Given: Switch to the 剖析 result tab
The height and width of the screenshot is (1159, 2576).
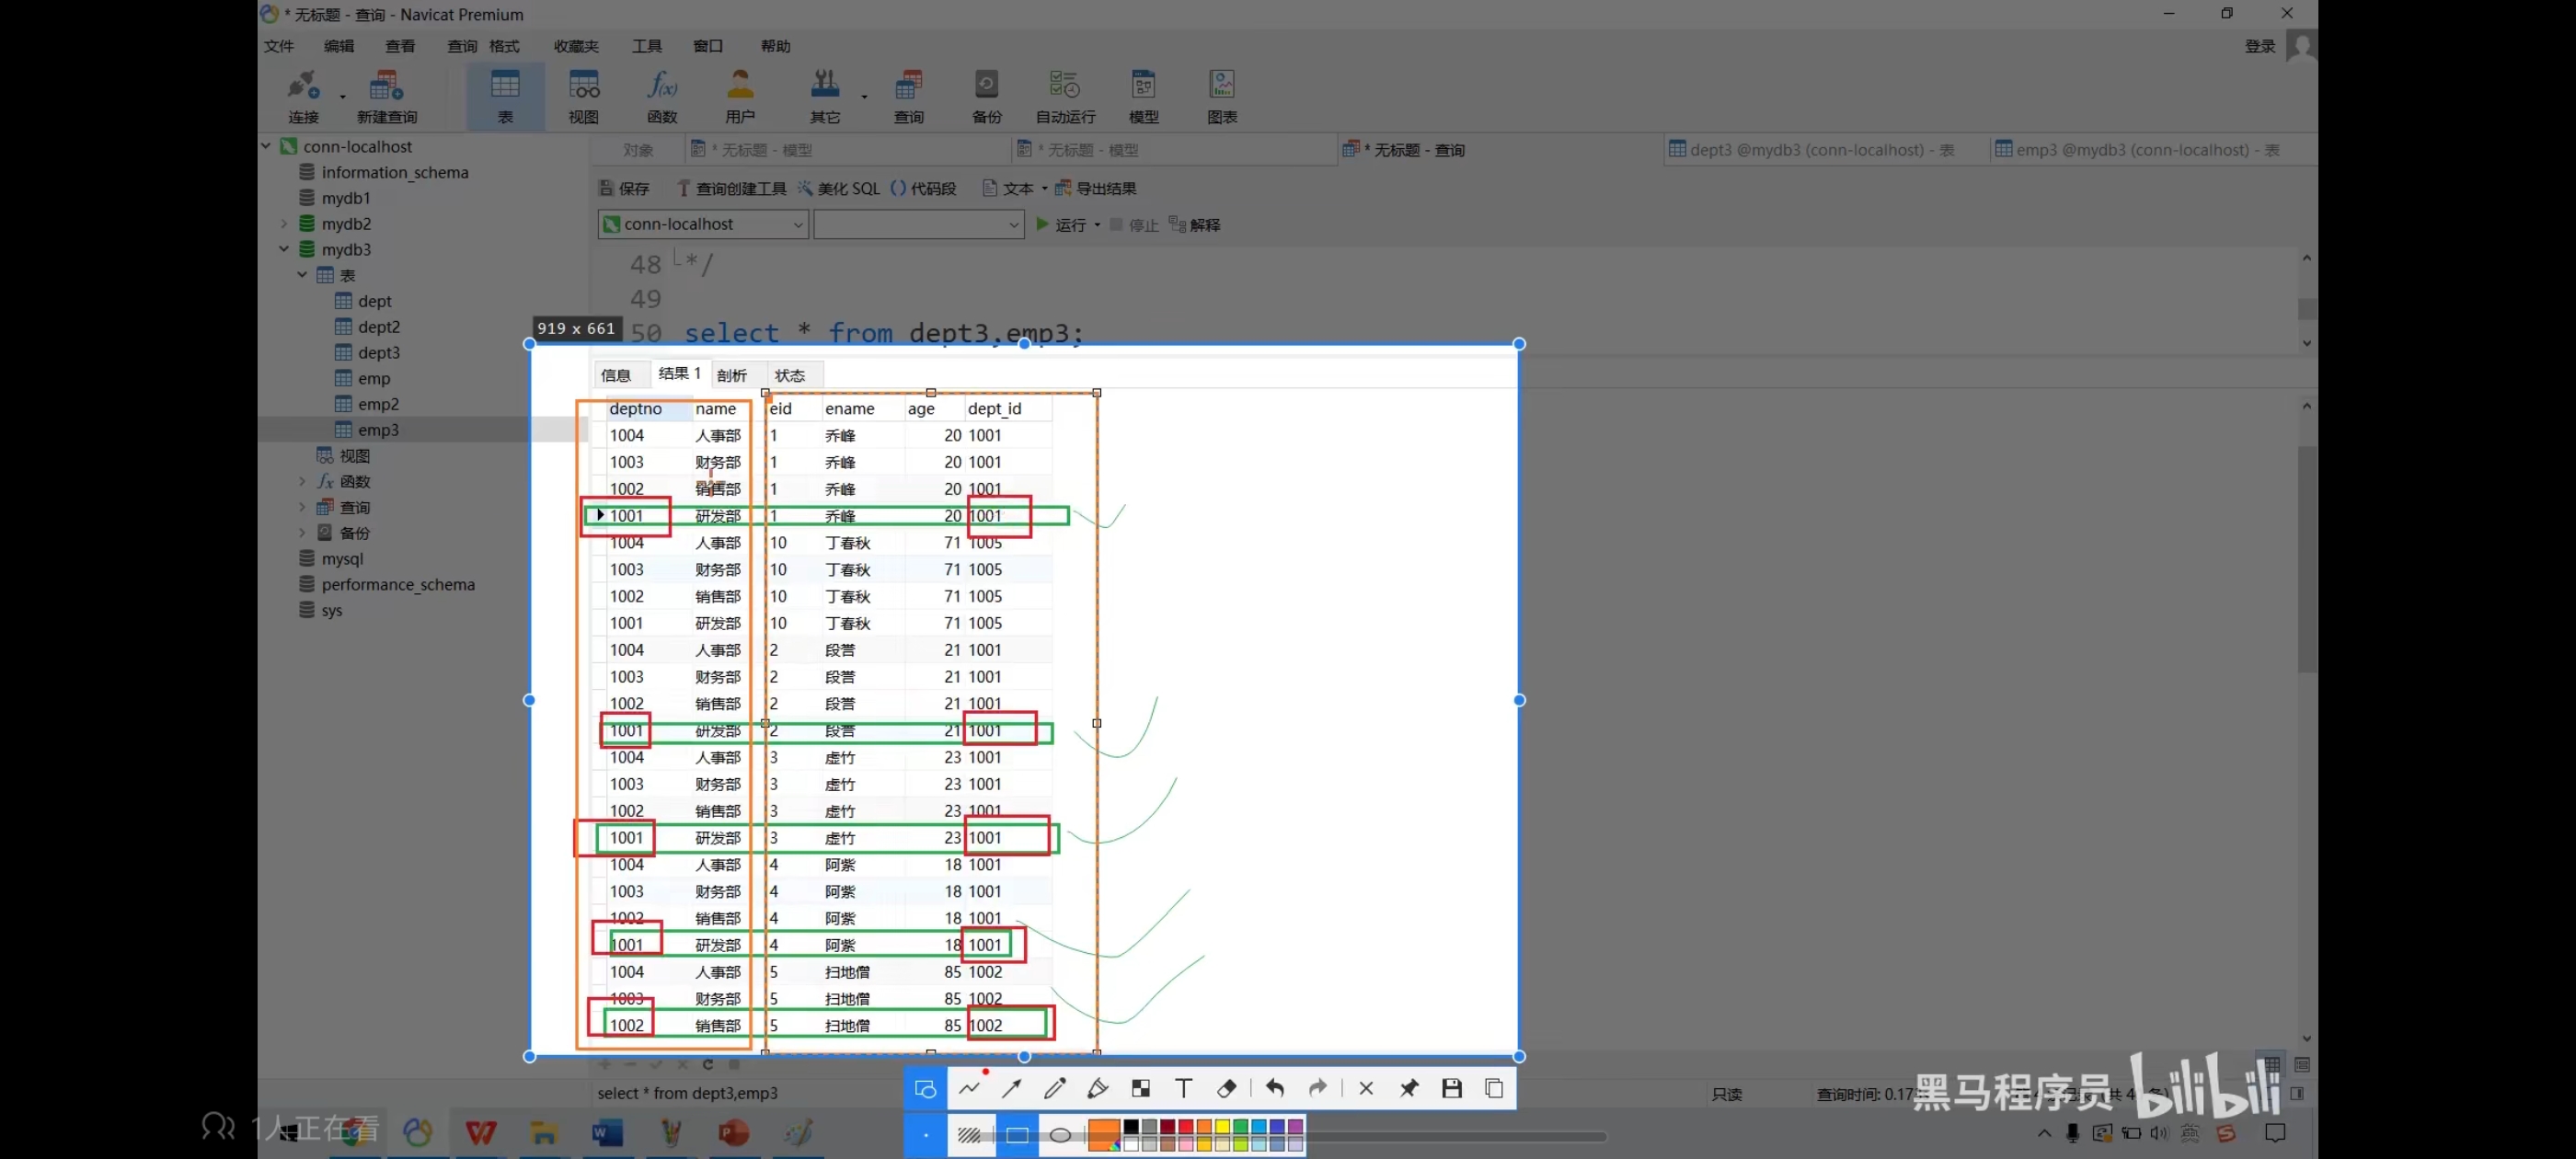Looking at the screenshot, I should tap(731, 375).
